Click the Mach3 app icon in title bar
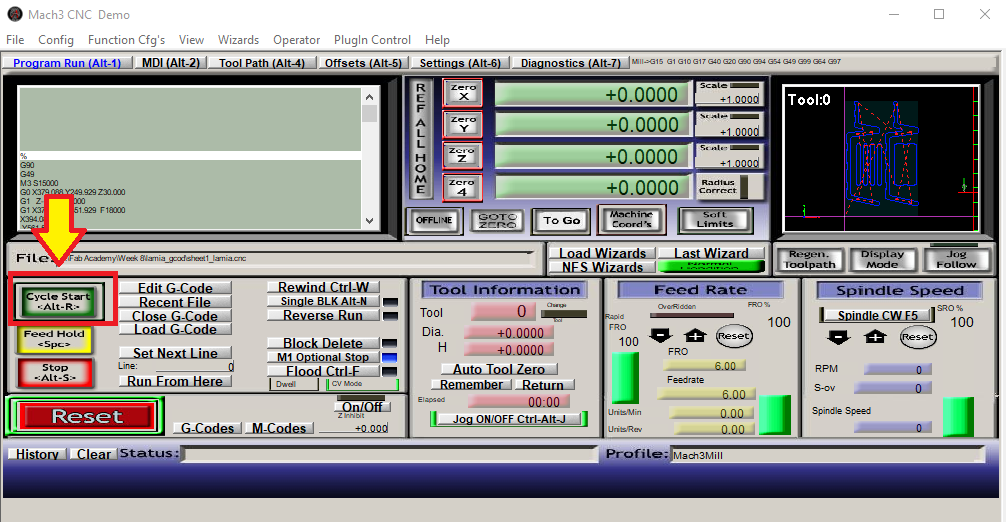This screenshot has height=522, width=1006. click(x=15, y=14)
